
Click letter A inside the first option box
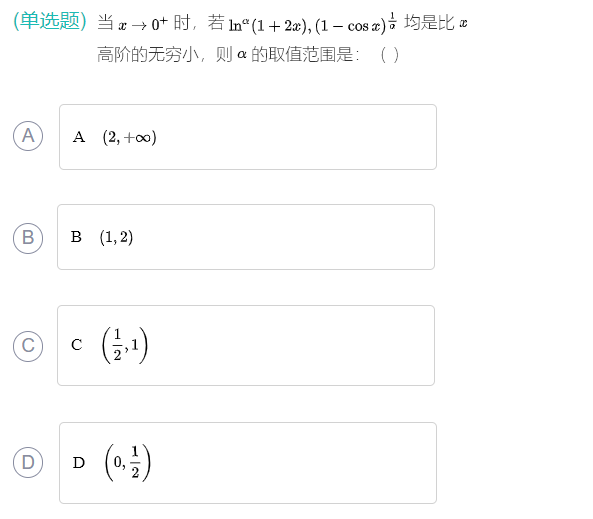79,137
